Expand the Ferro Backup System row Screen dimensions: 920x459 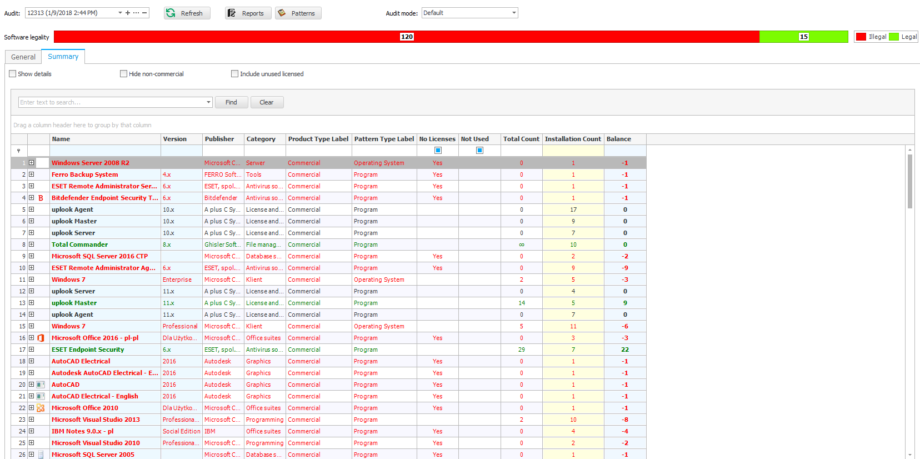[x=32, y=174]
